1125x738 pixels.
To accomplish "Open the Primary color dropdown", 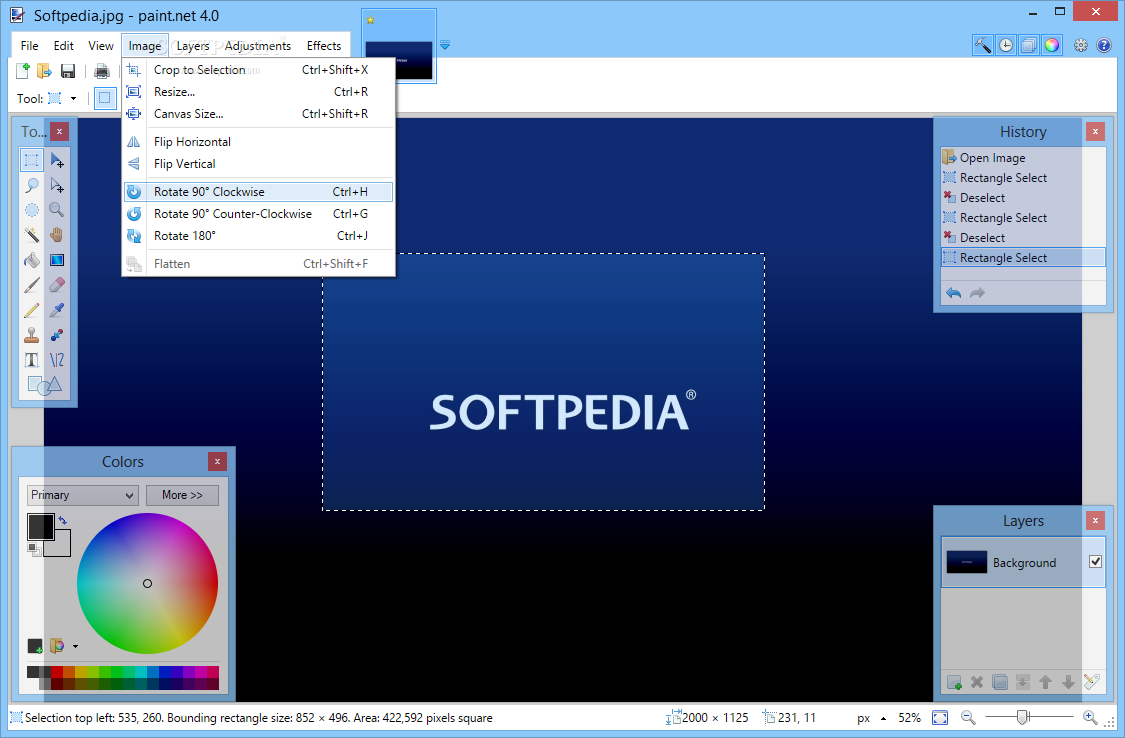I will pyautogui.click(x=83, y=495).
